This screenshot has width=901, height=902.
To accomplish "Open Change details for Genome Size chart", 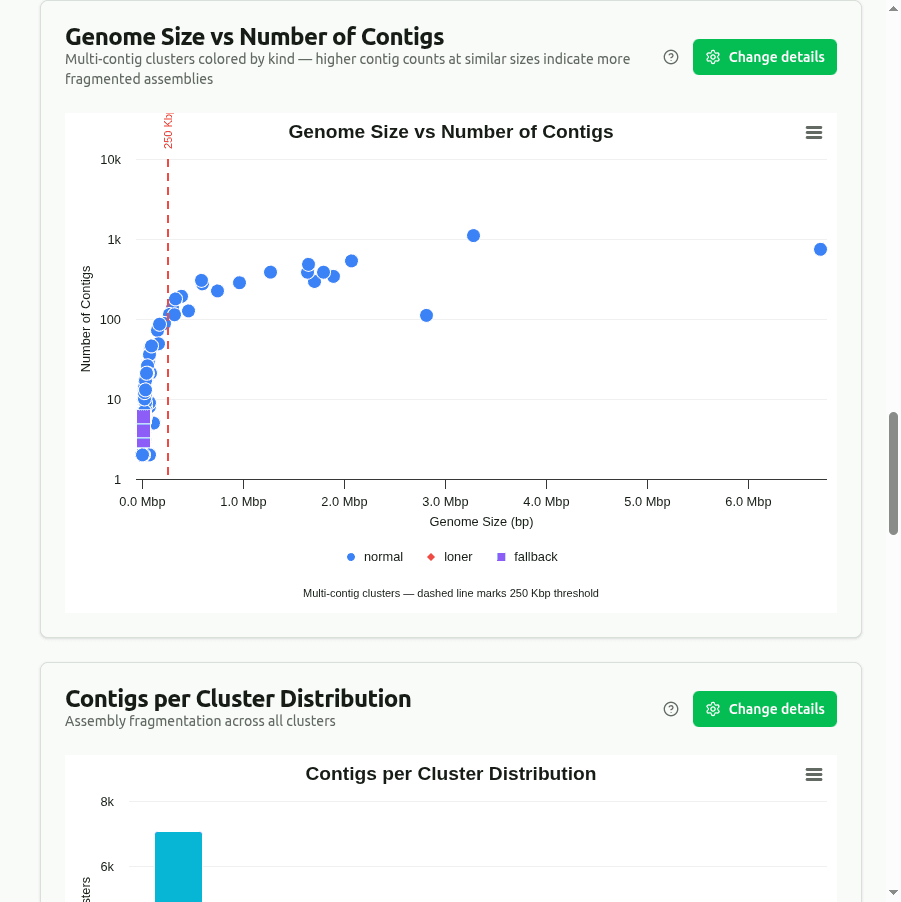I will coord(765,57).
